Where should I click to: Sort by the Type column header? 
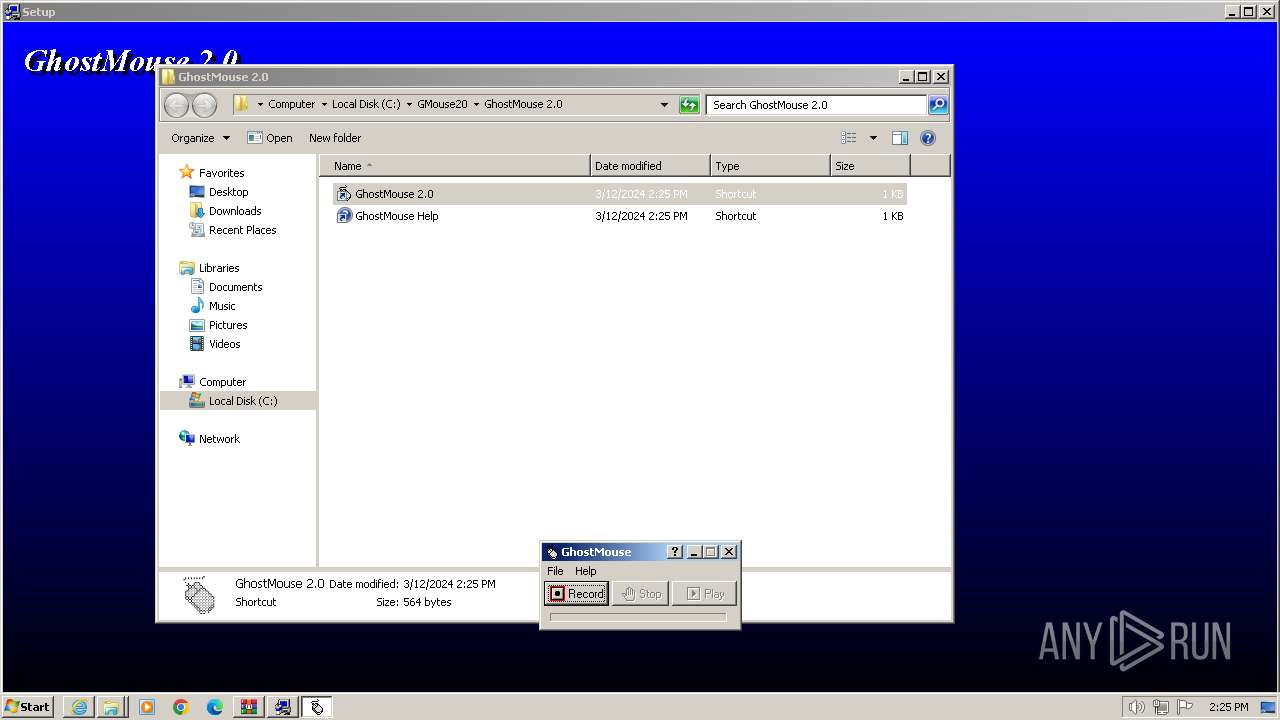(770, 166)
